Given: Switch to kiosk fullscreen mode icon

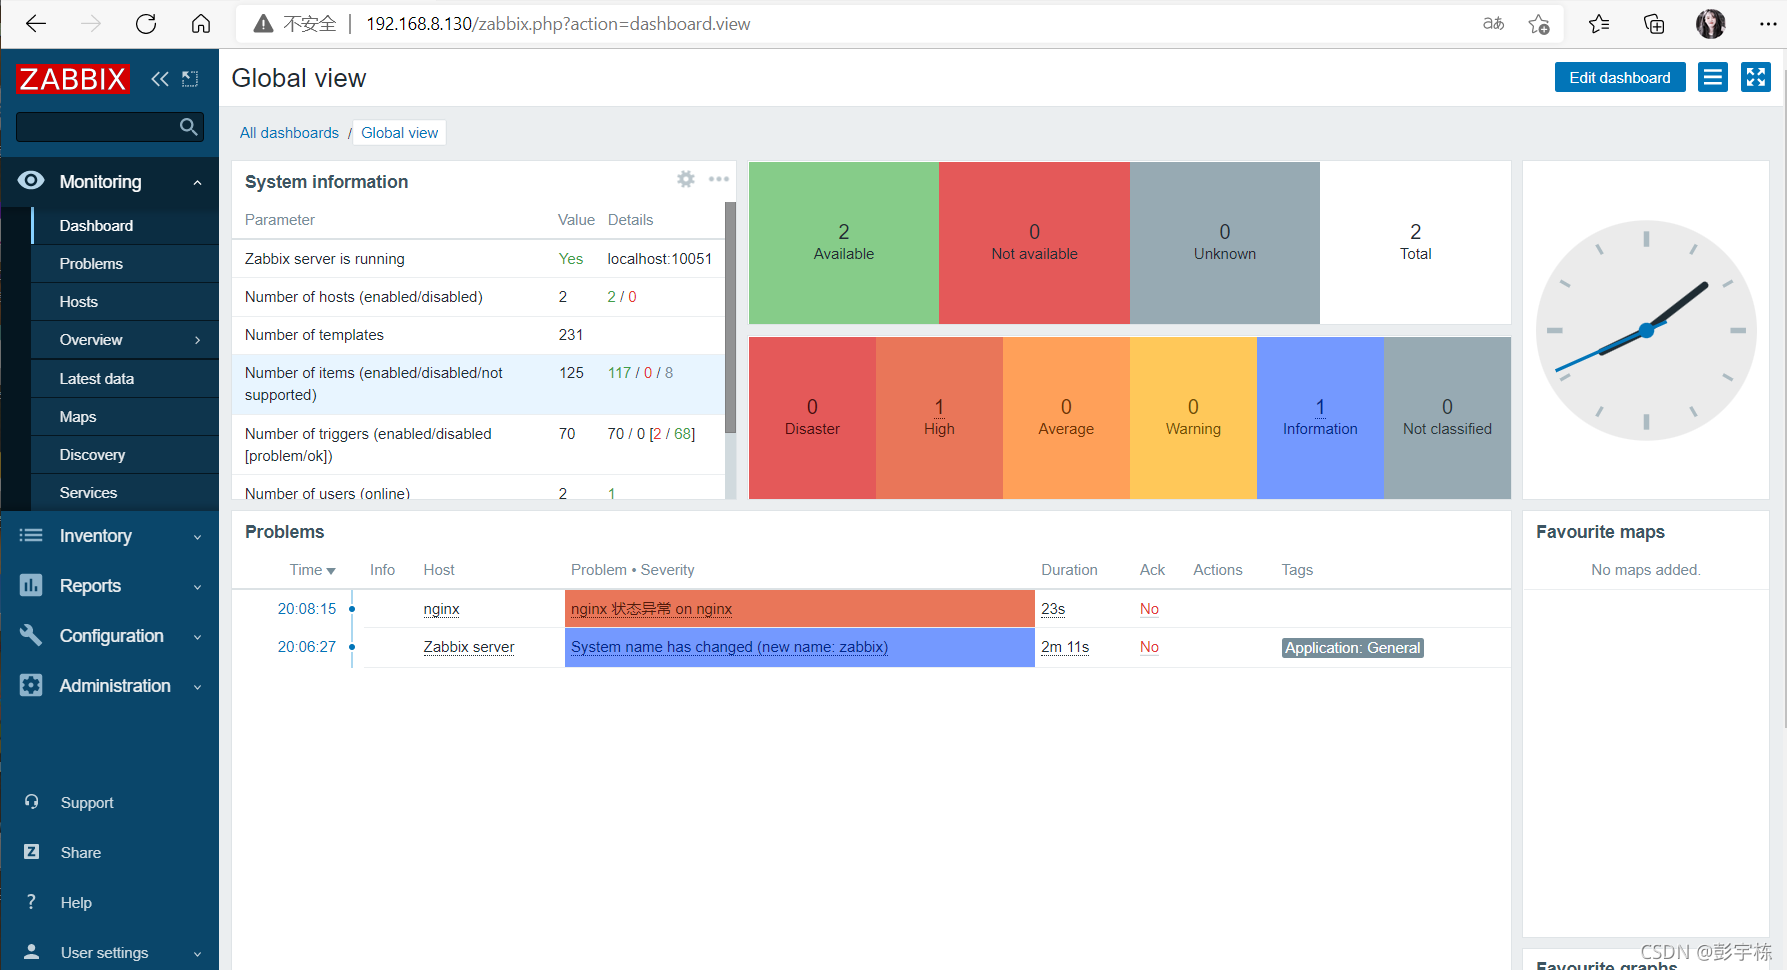Looking at the screenshot, I should click(x=1756, y=77).
